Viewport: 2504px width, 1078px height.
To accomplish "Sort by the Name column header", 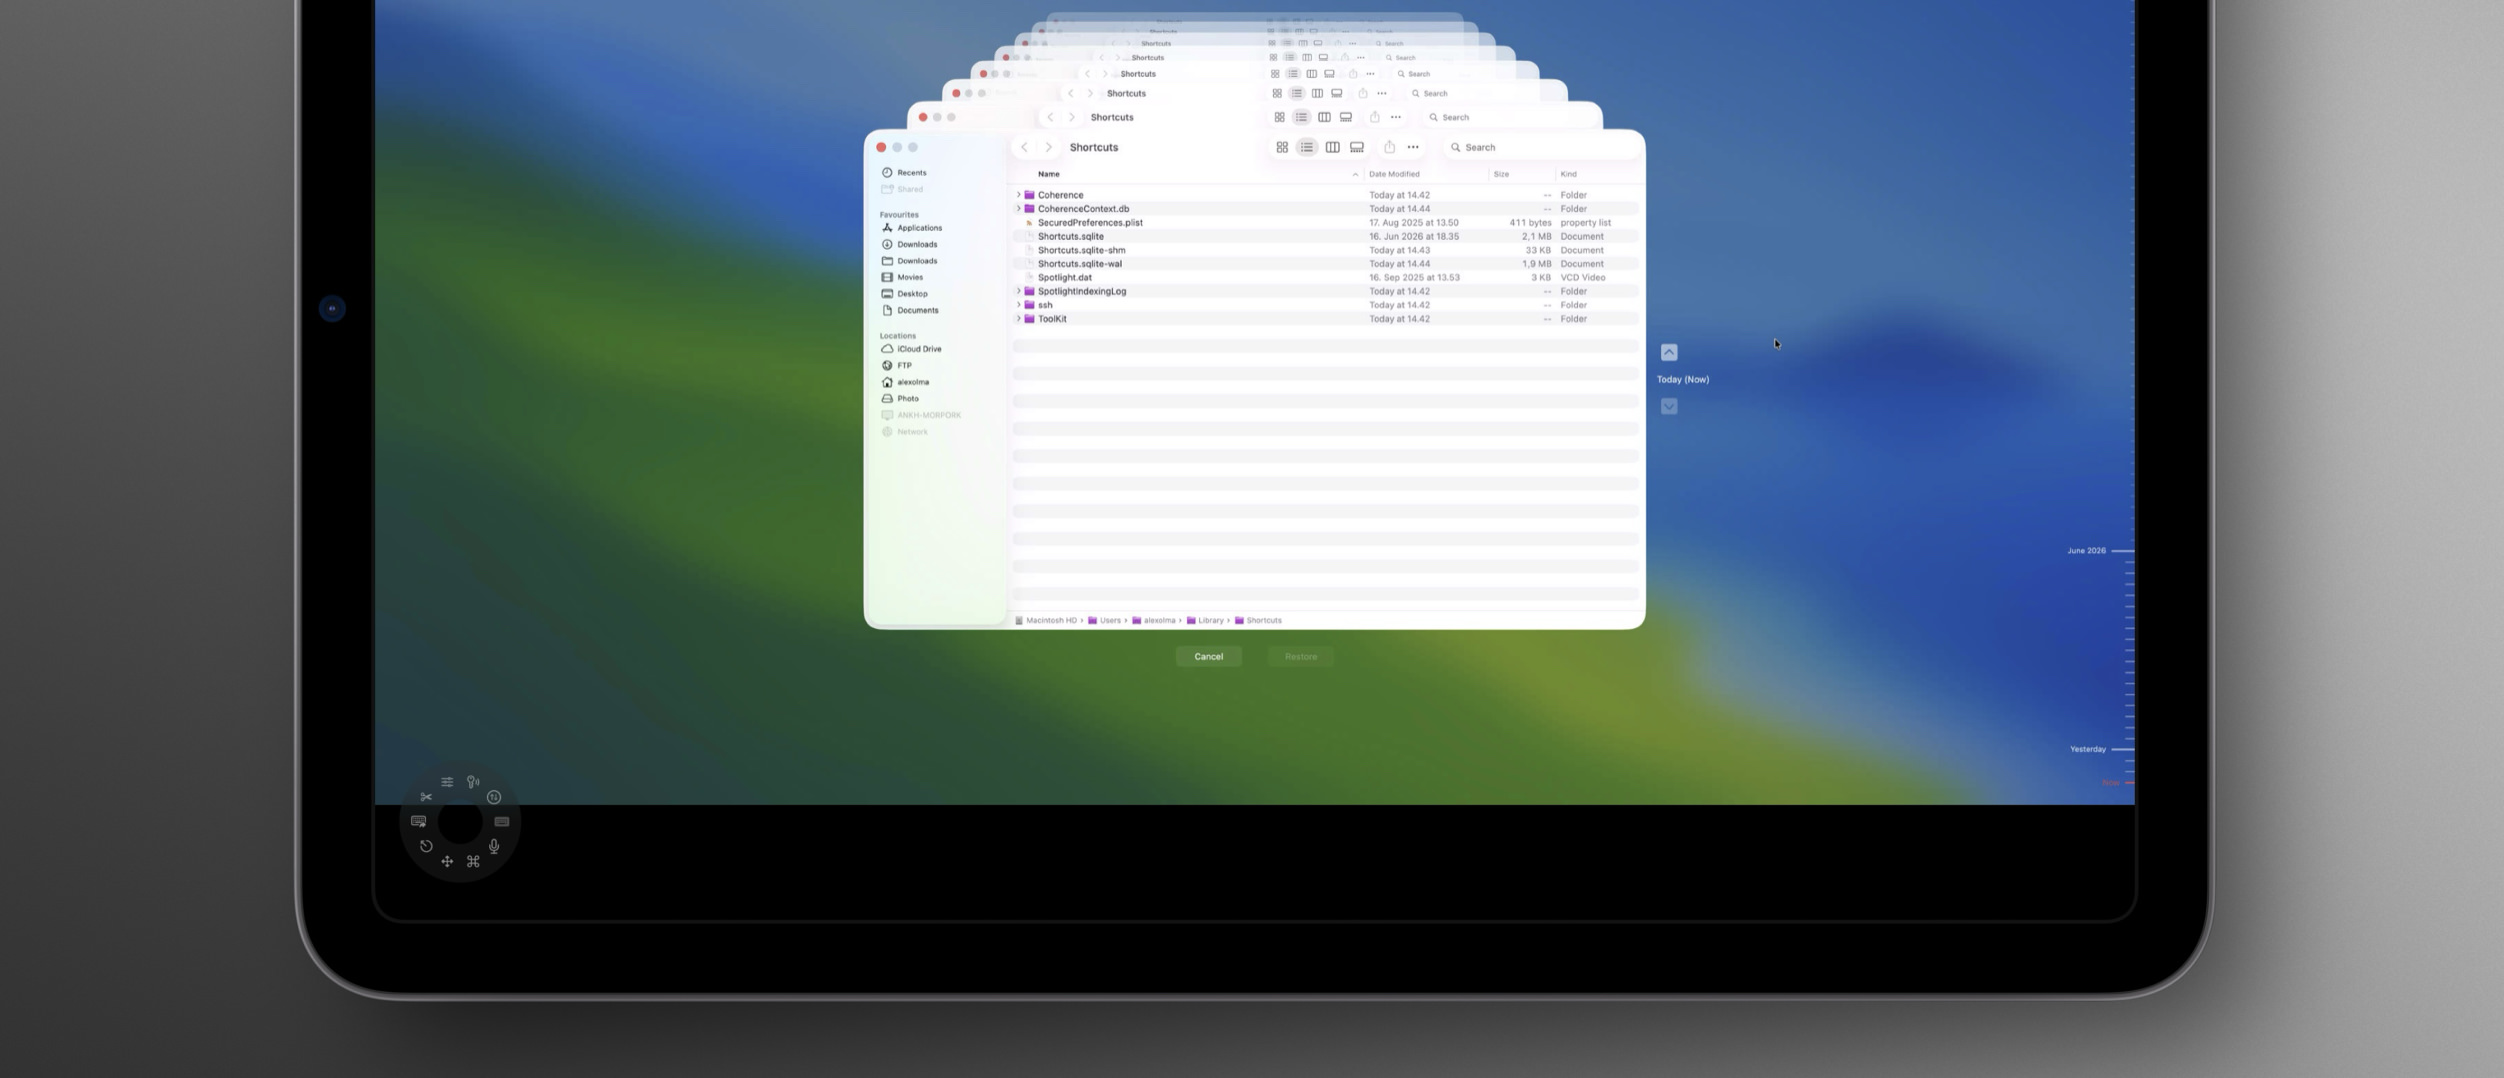I will point(1048,174).
